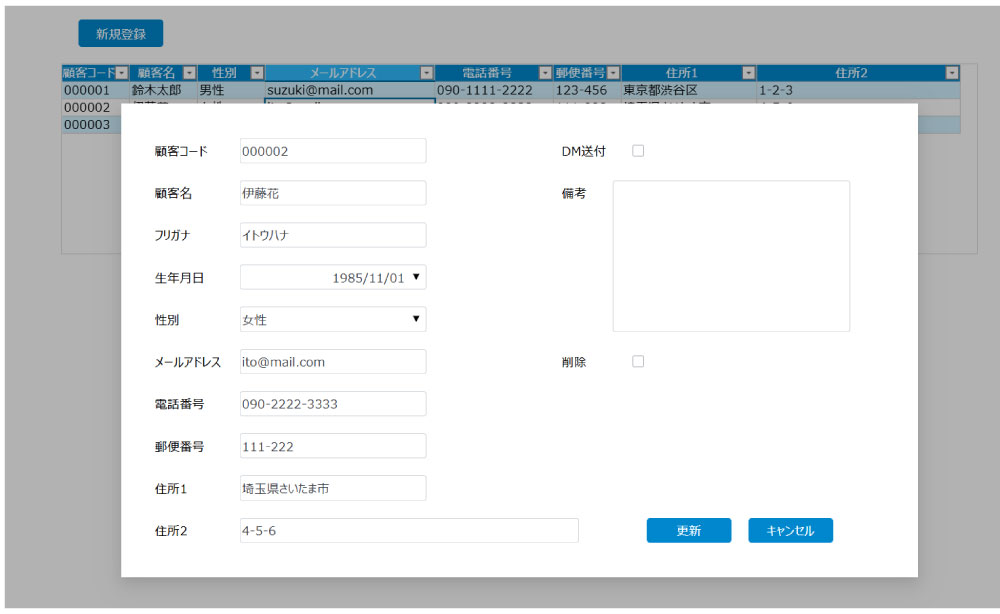
Task: Open filter dropdown on 電話番号 column
Action: [x=545, y=72]
